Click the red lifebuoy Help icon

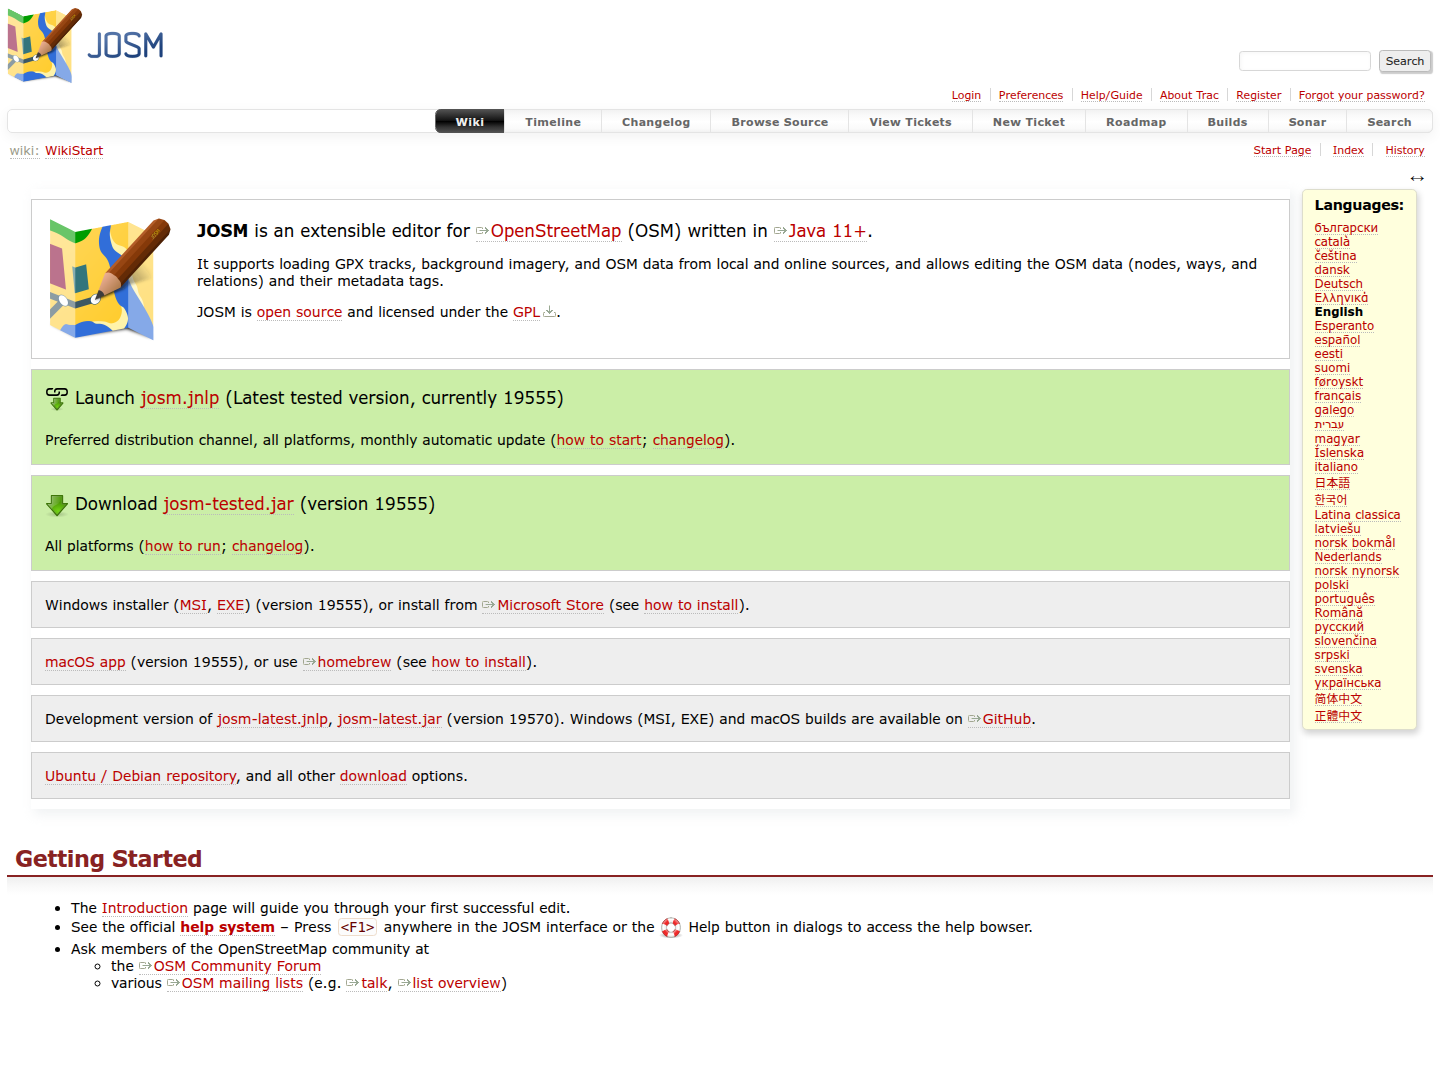tap(671, 928)
